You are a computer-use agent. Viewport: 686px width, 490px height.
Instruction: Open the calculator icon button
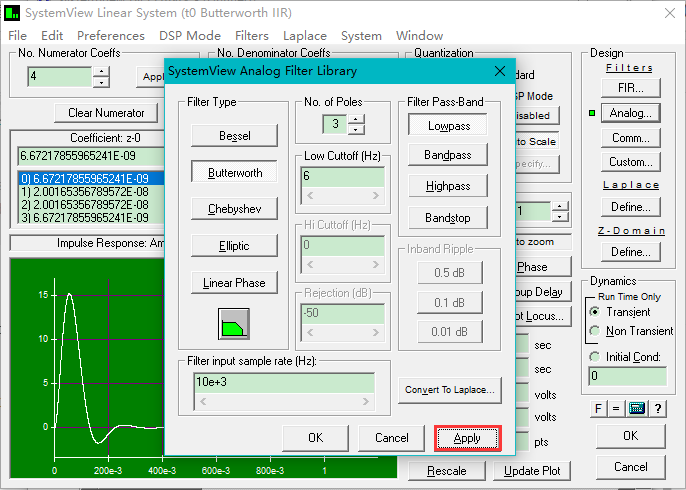click(637, 409)
